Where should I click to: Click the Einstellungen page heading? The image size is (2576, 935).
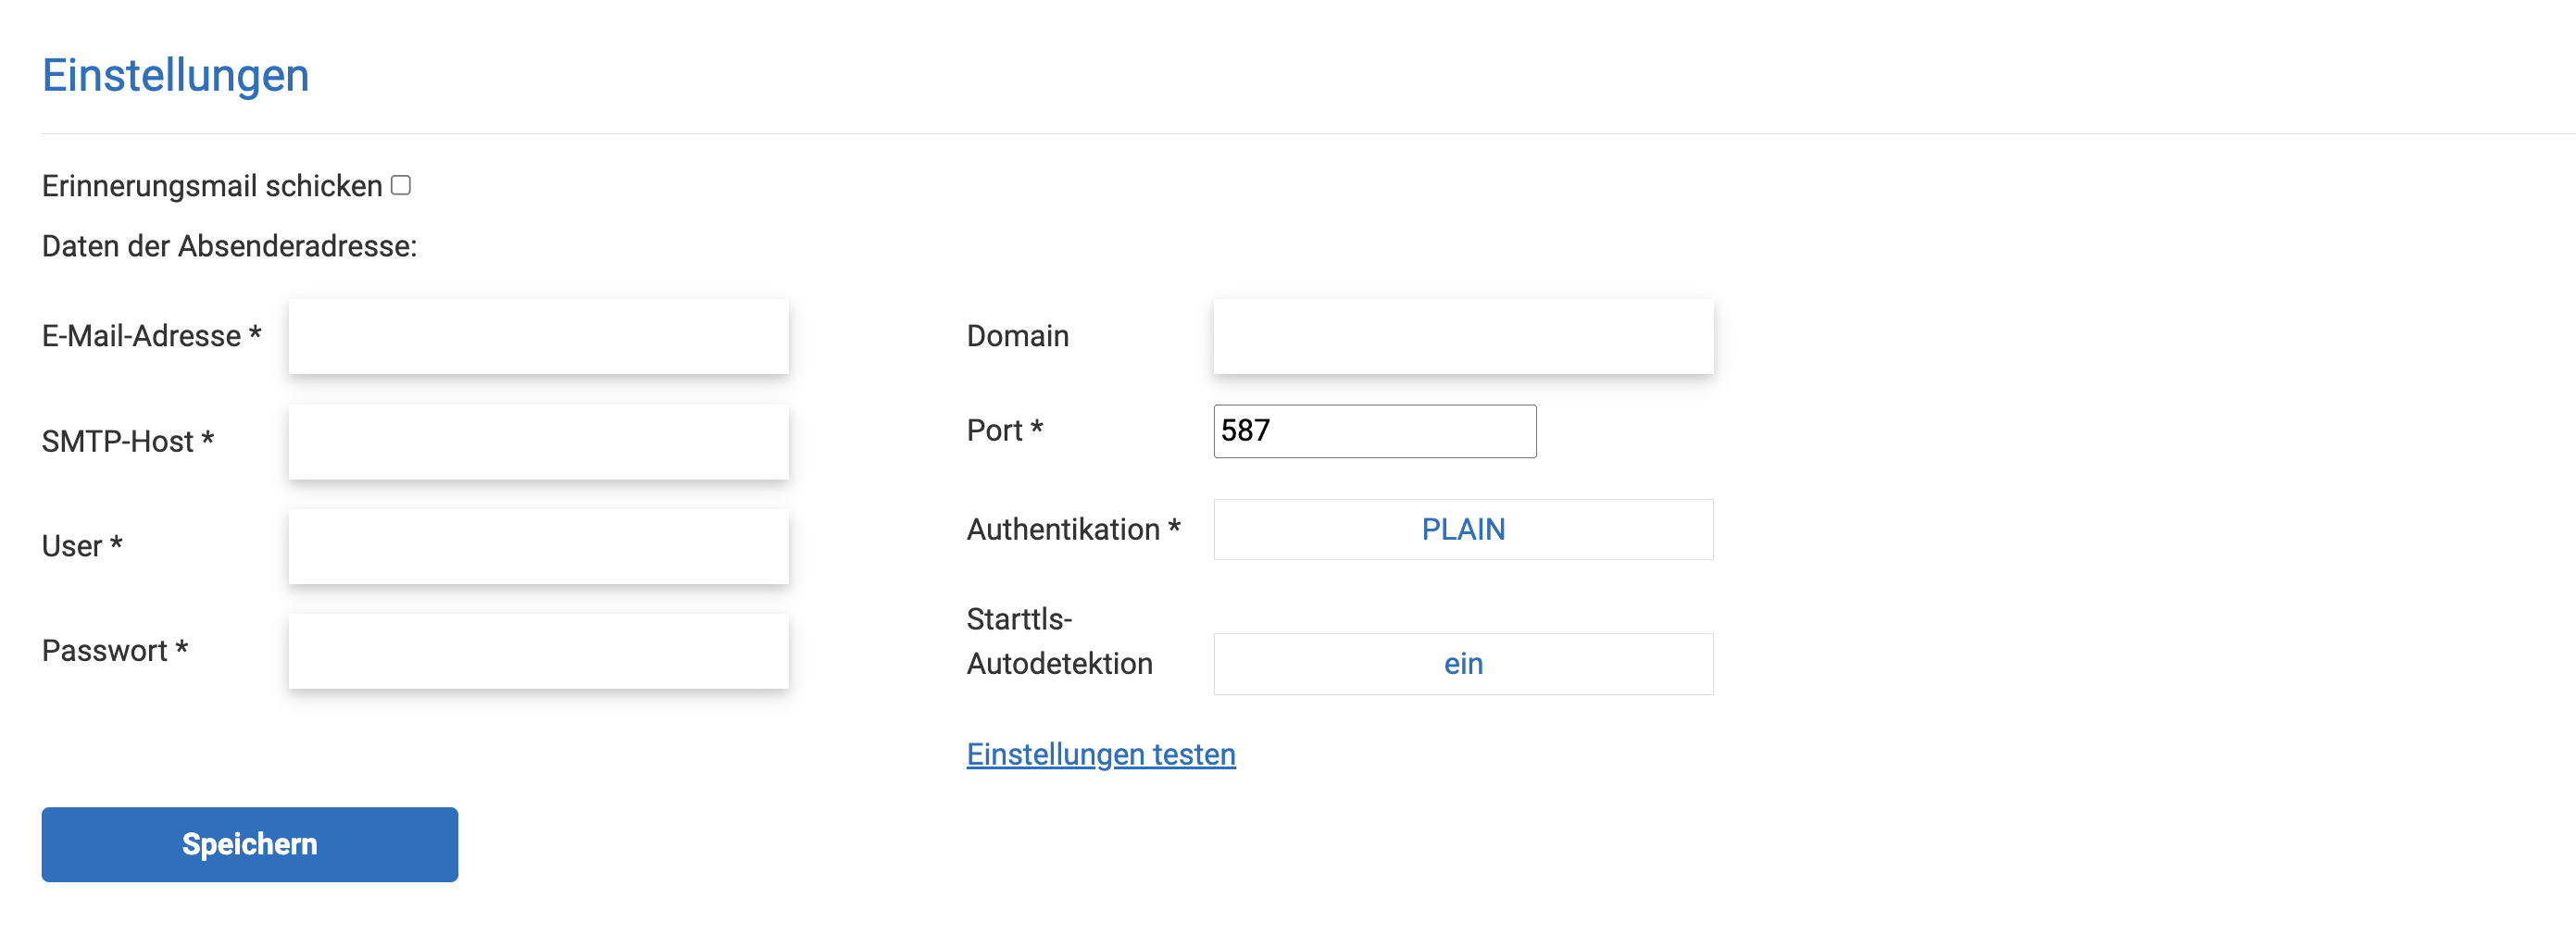(x=175, y=76)
